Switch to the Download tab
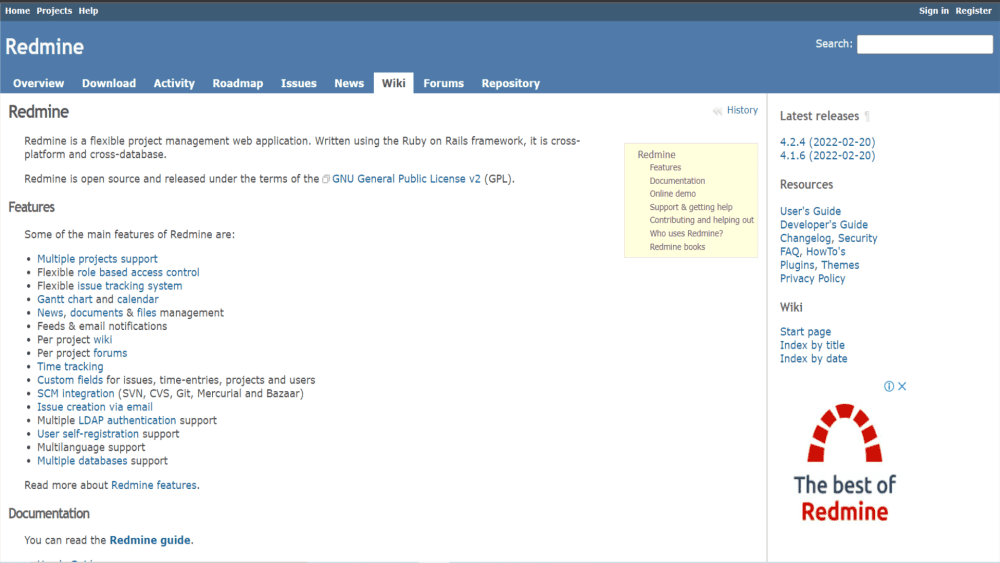The height and width of the screenshot is (563, 1000). click(109, 84)
